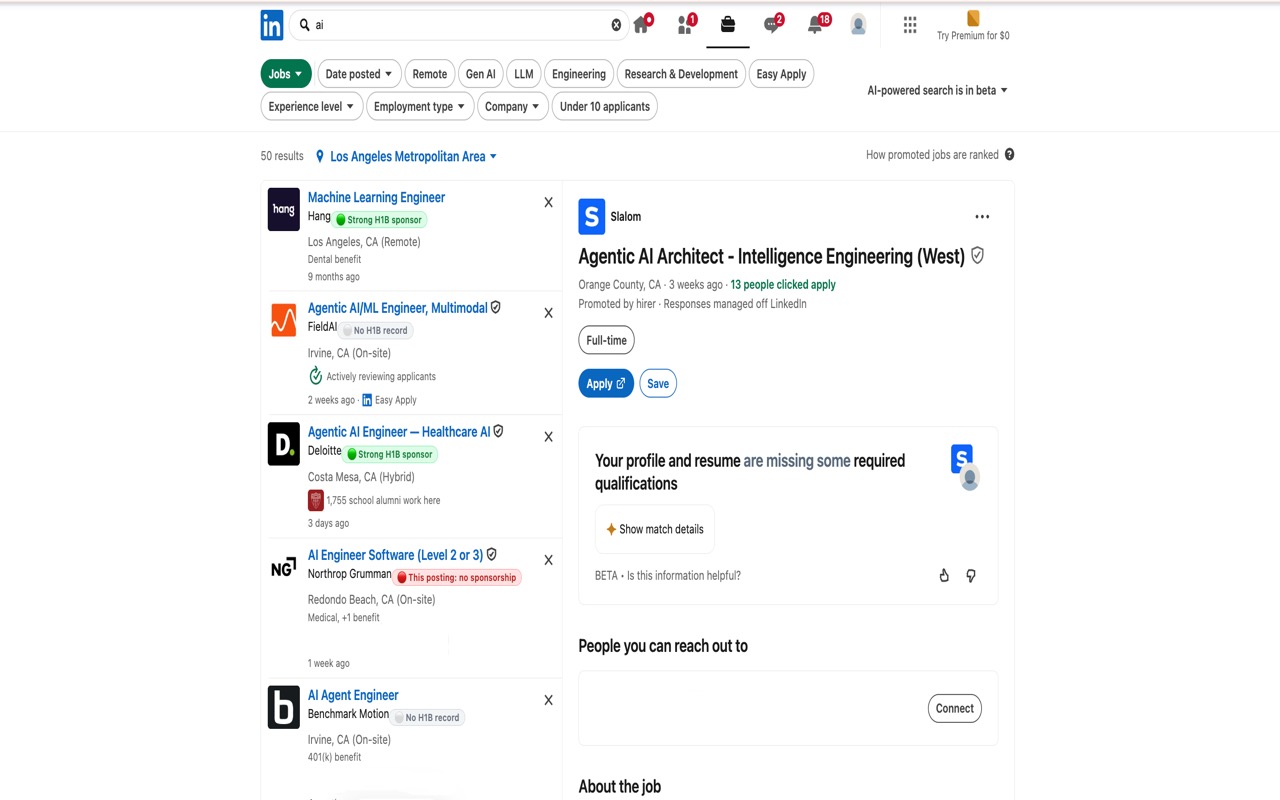Click 13 people clicked apply text
1280x800 pixels.
(x=783, y=284)
